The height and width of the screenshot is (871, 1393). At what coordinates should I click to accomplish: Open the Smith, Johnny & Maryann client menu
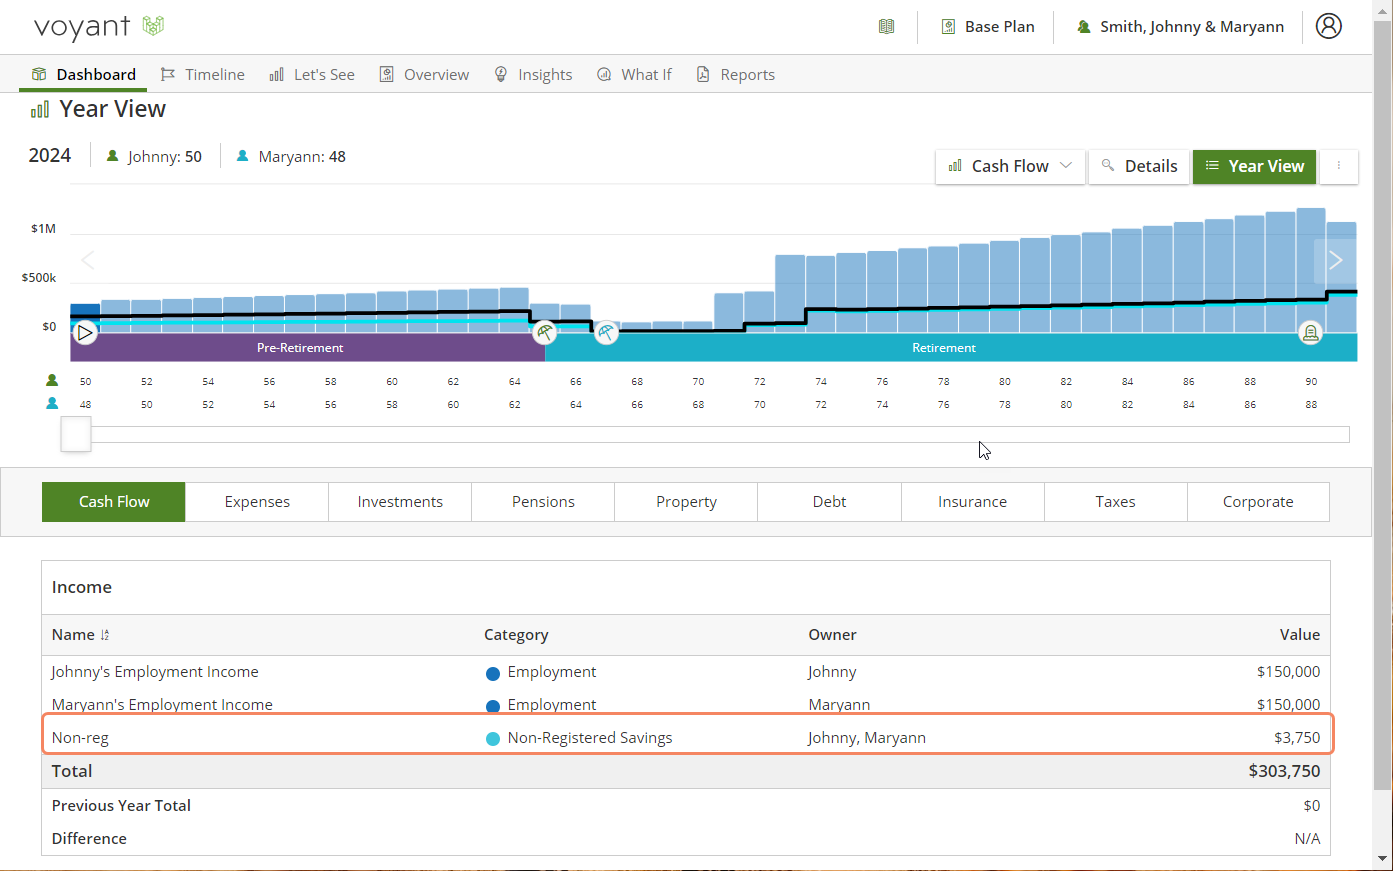1180,27
